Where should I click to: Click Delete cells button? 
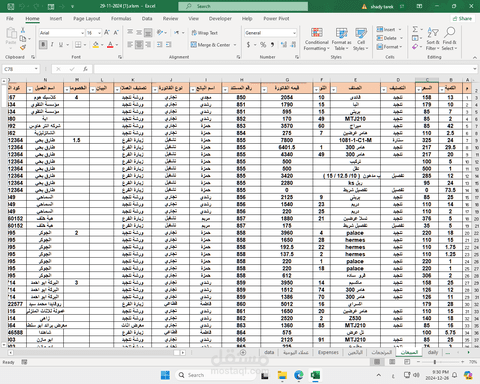point(387,38)
